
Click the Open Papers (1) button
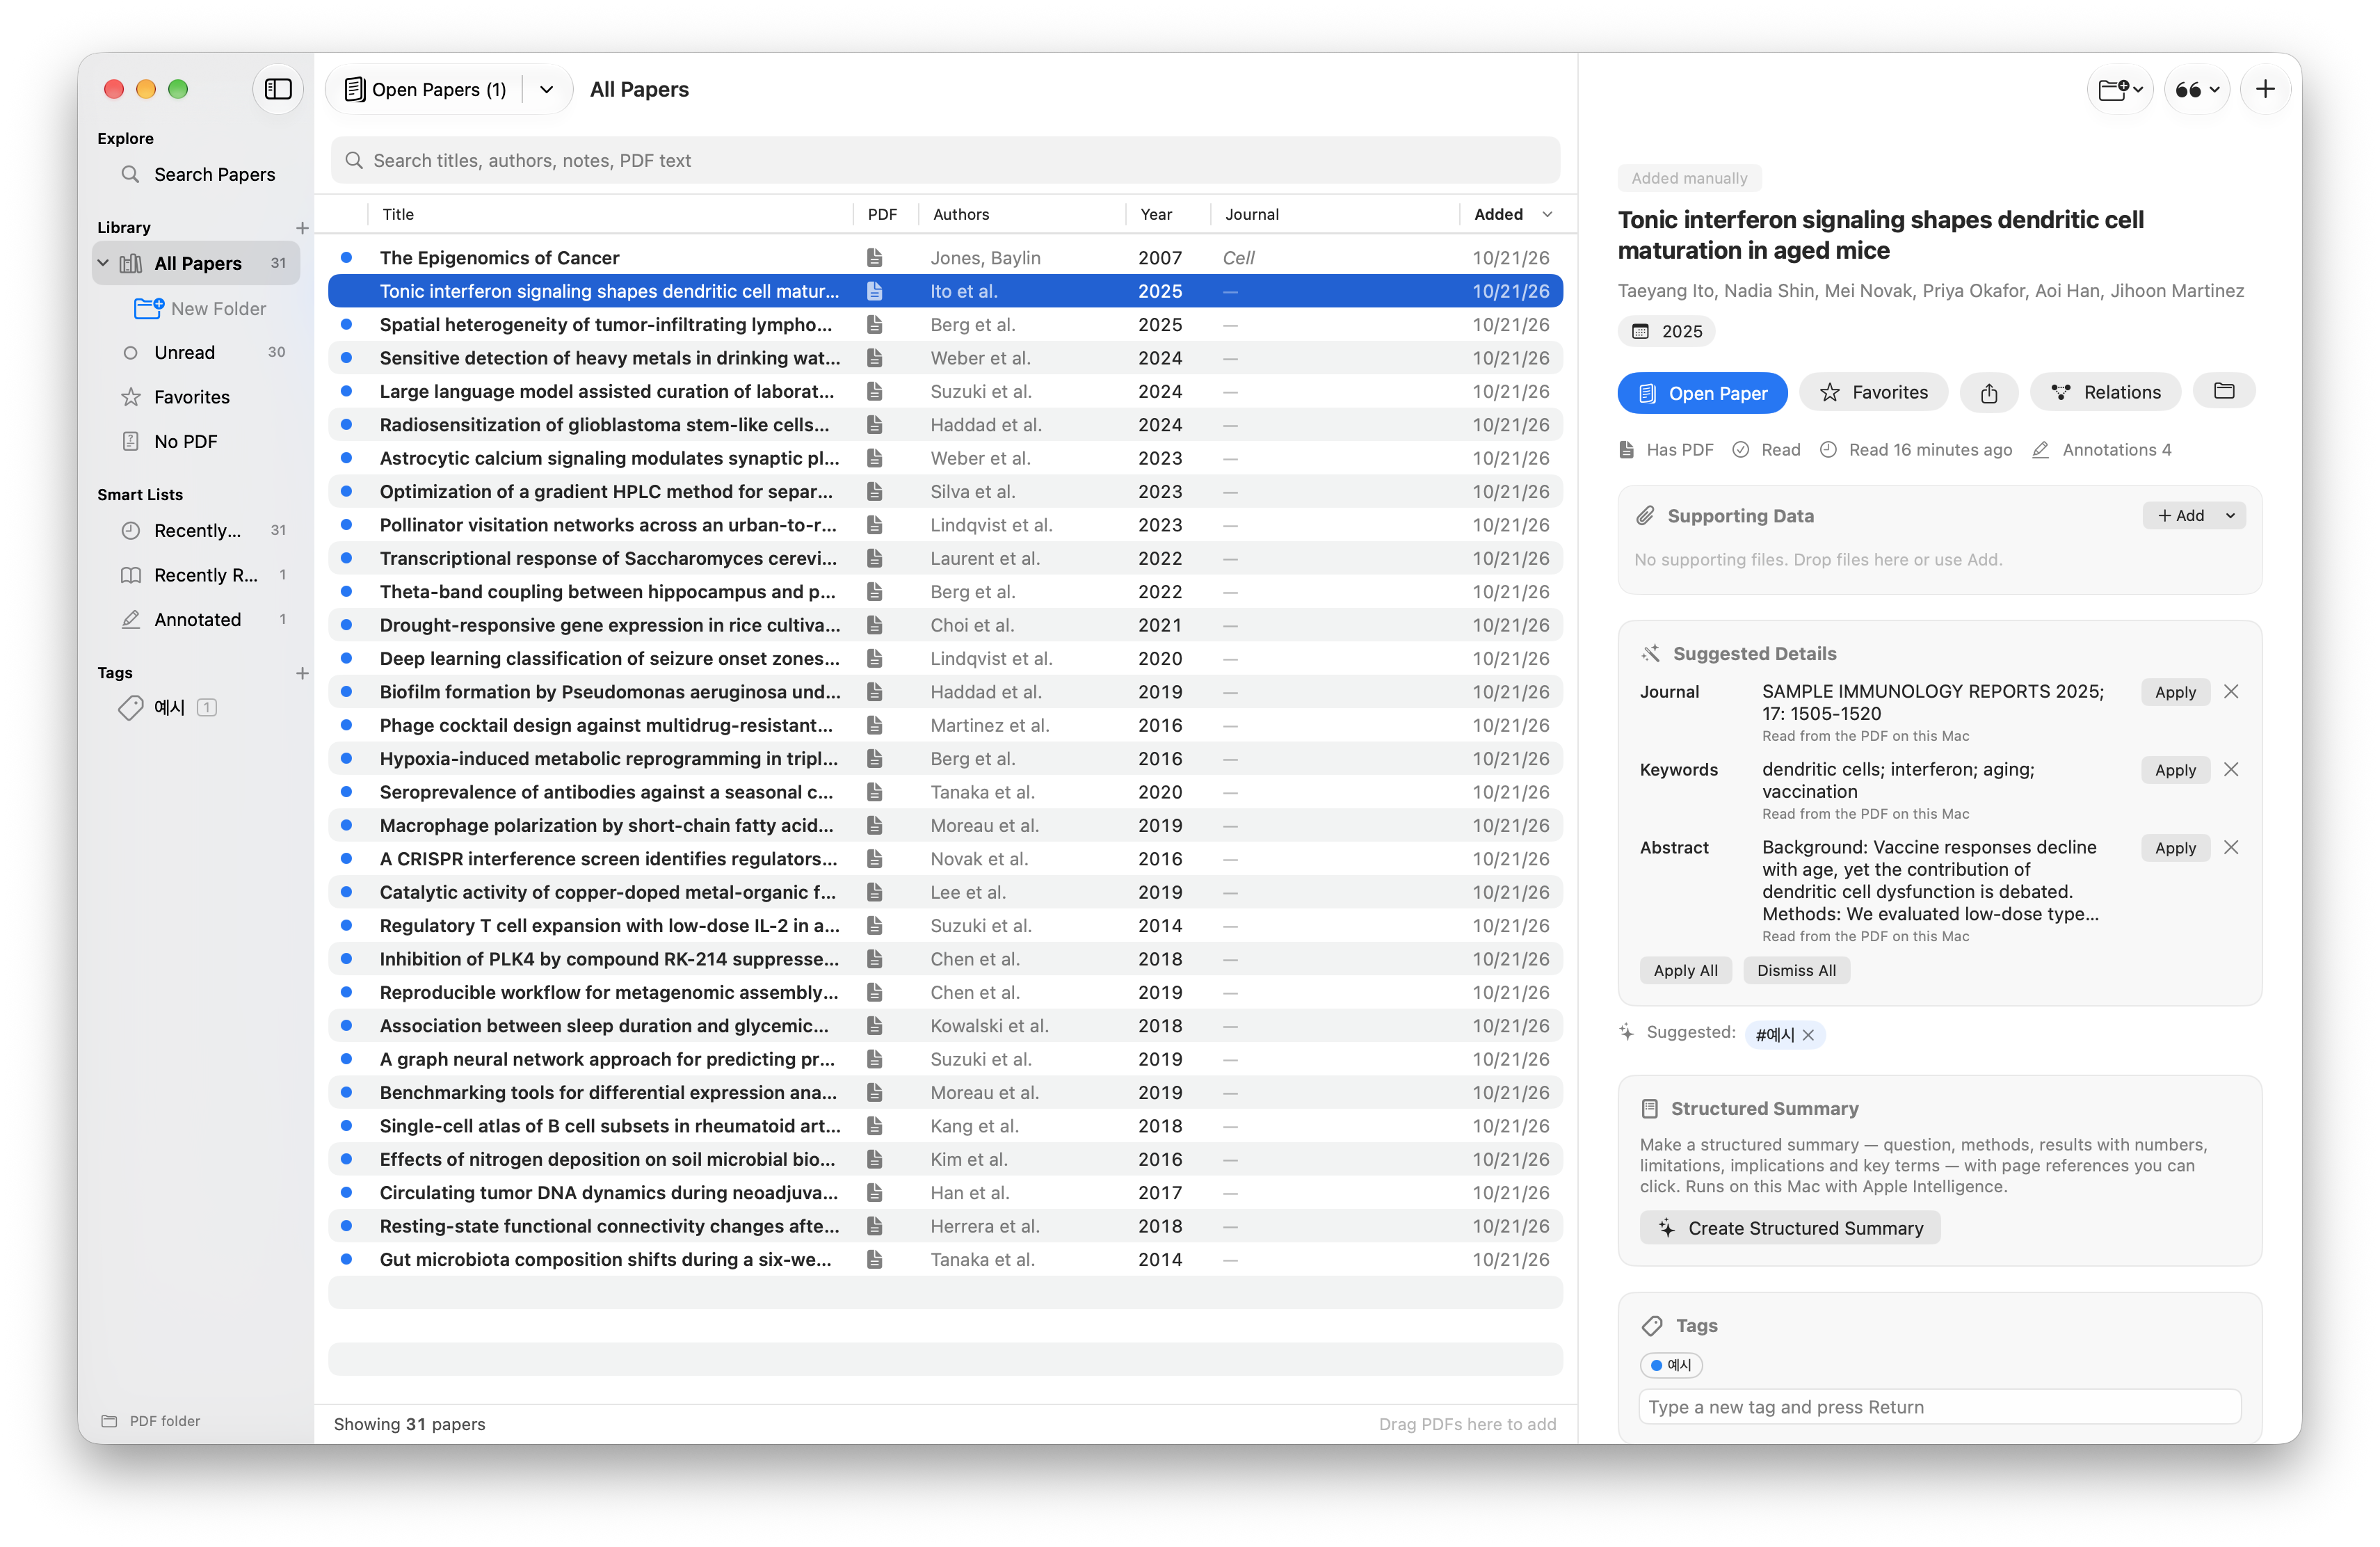click(x=426, y=90)
